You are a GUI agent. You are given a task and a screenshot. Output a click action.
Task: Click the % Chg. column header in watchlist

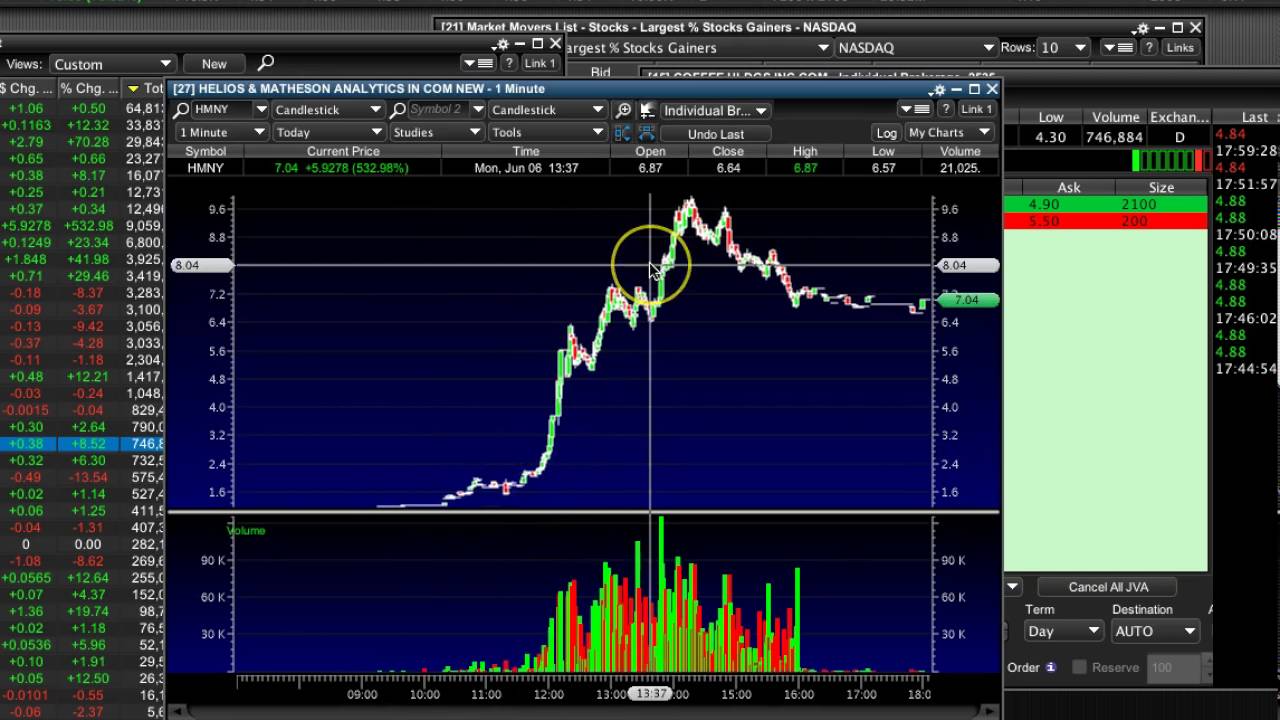coord(88,88)
